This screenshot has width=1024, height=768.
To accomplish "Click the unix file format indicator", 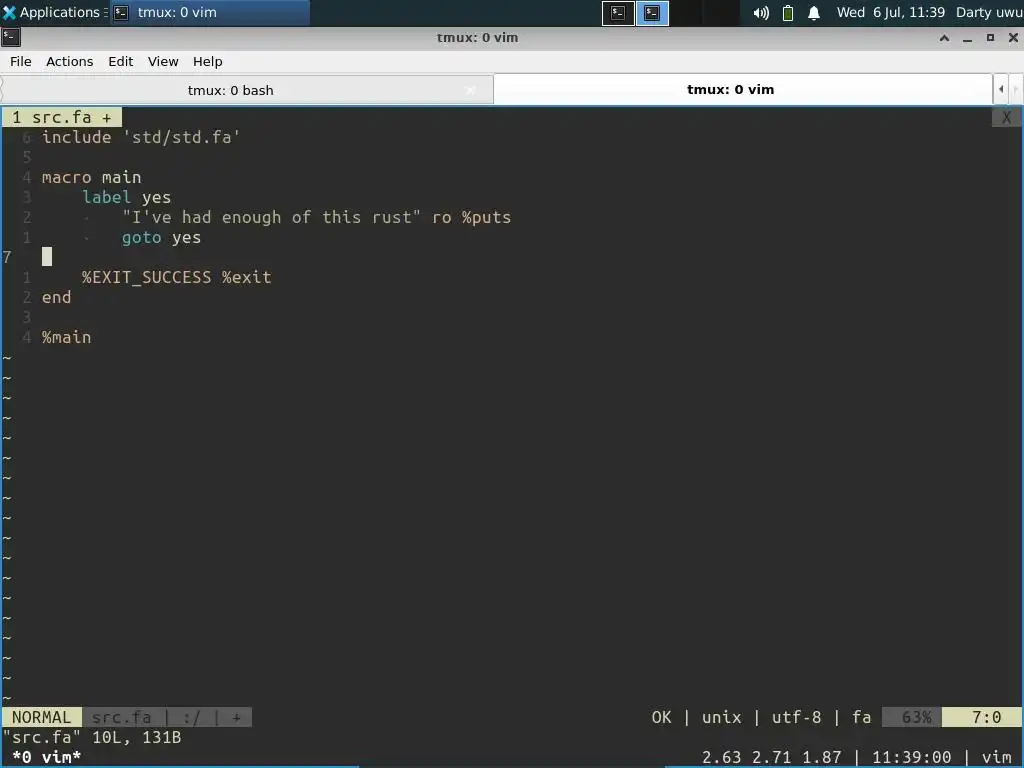I will coord(721,717).
